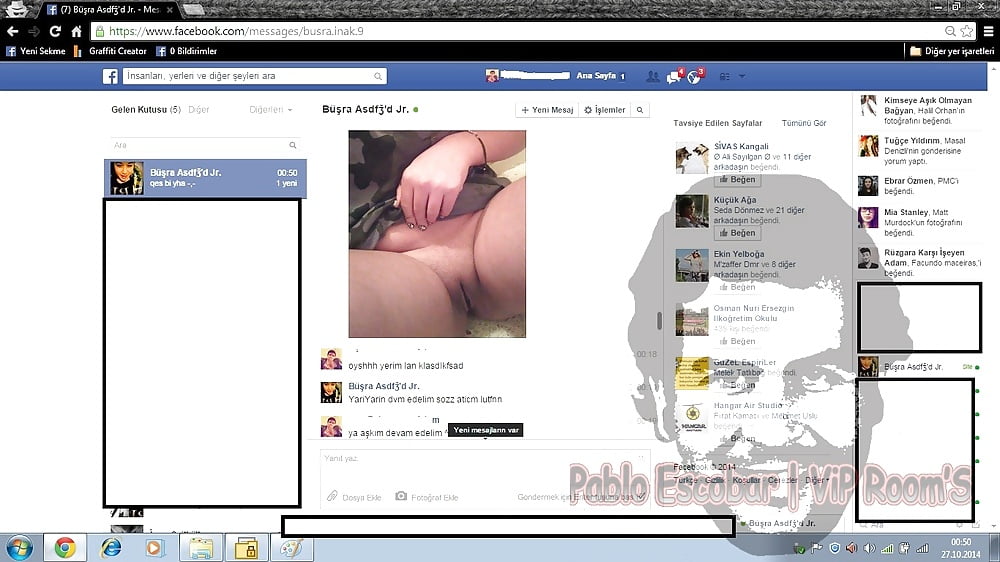
Task: Bookmark this page with the star icon
Action: (966, 31)
